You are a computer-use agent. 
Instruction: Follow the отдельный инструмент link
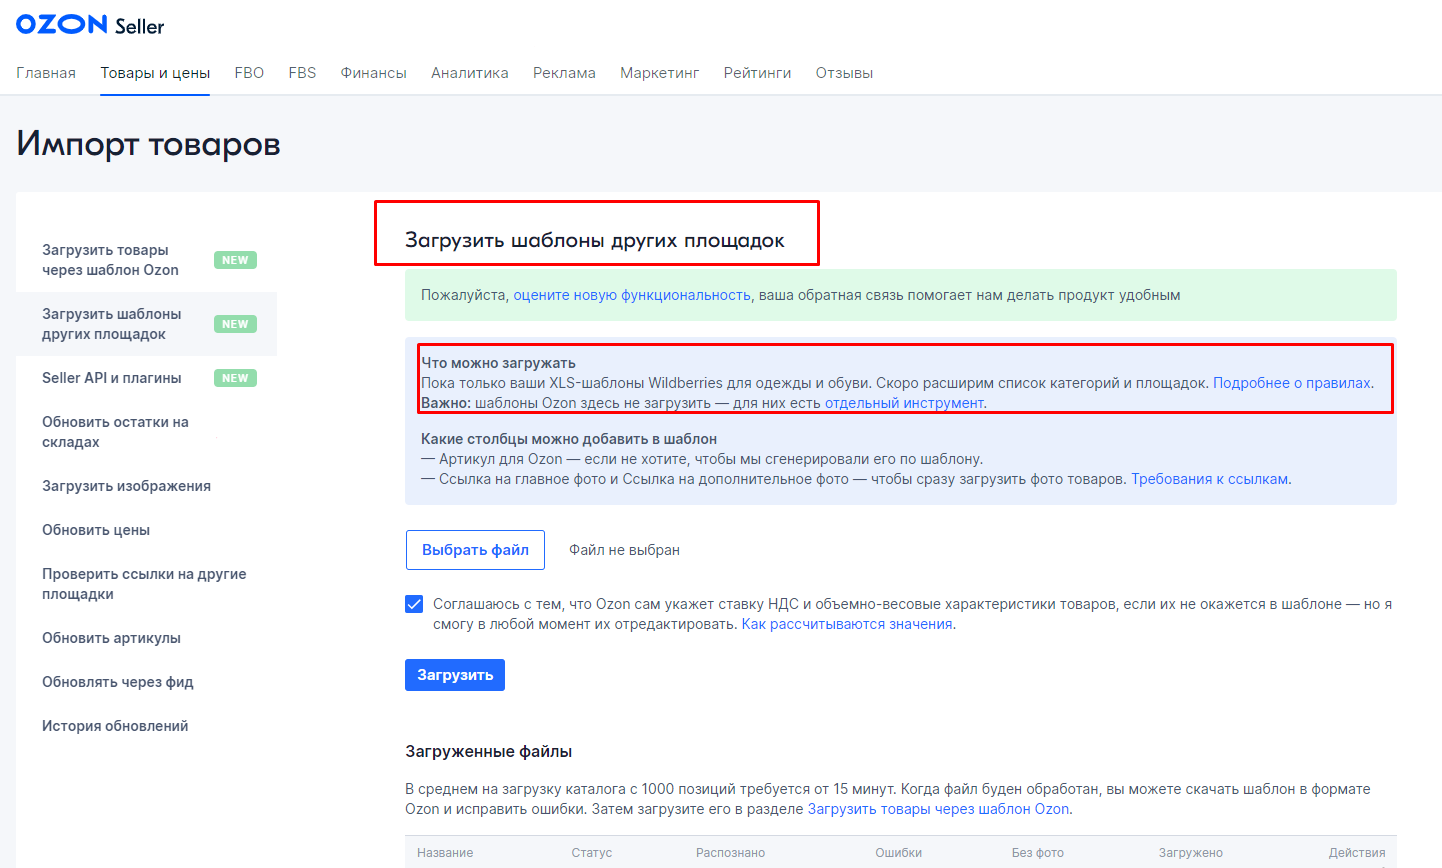point(904,403)
